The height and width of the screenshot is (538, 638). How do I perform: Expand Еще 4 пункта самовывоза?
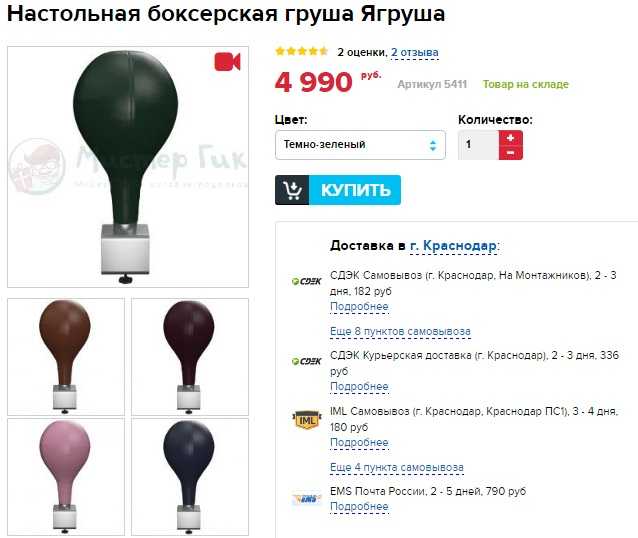coord(397,468)
